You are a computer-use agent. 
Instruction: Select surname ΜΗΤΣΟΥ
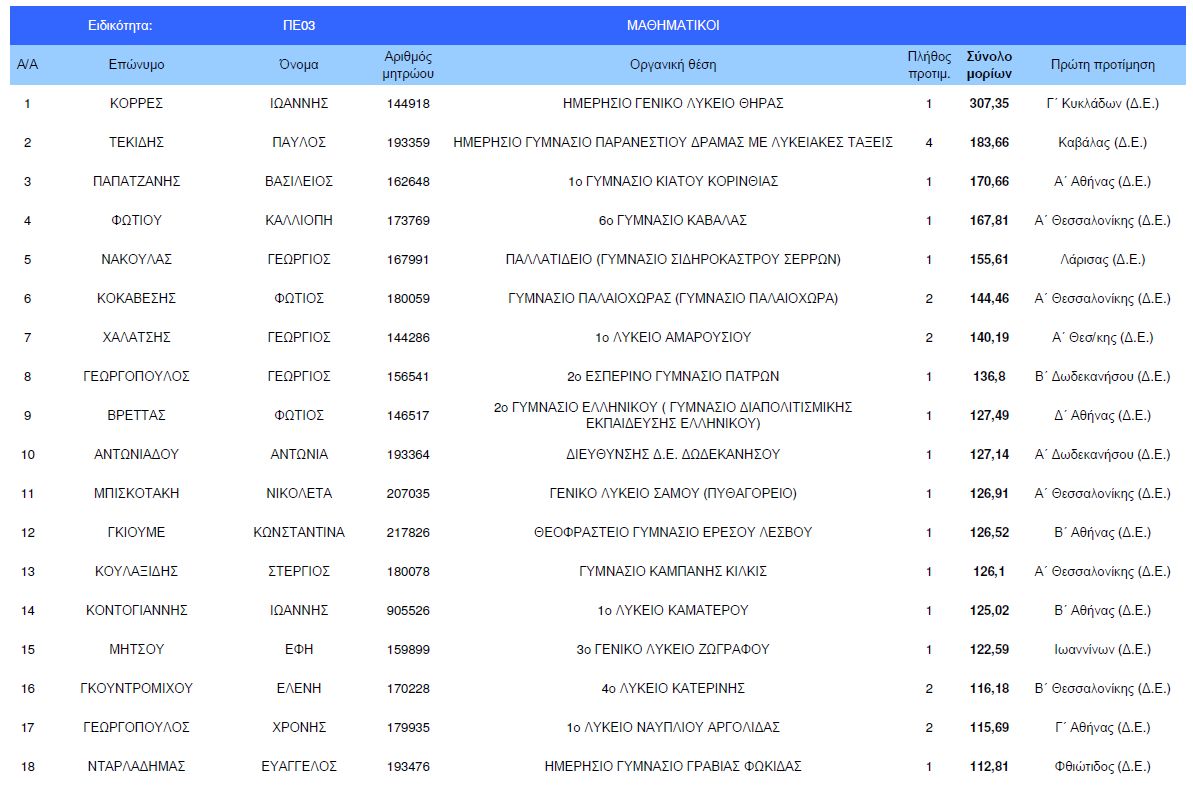(x=136, y=649)
